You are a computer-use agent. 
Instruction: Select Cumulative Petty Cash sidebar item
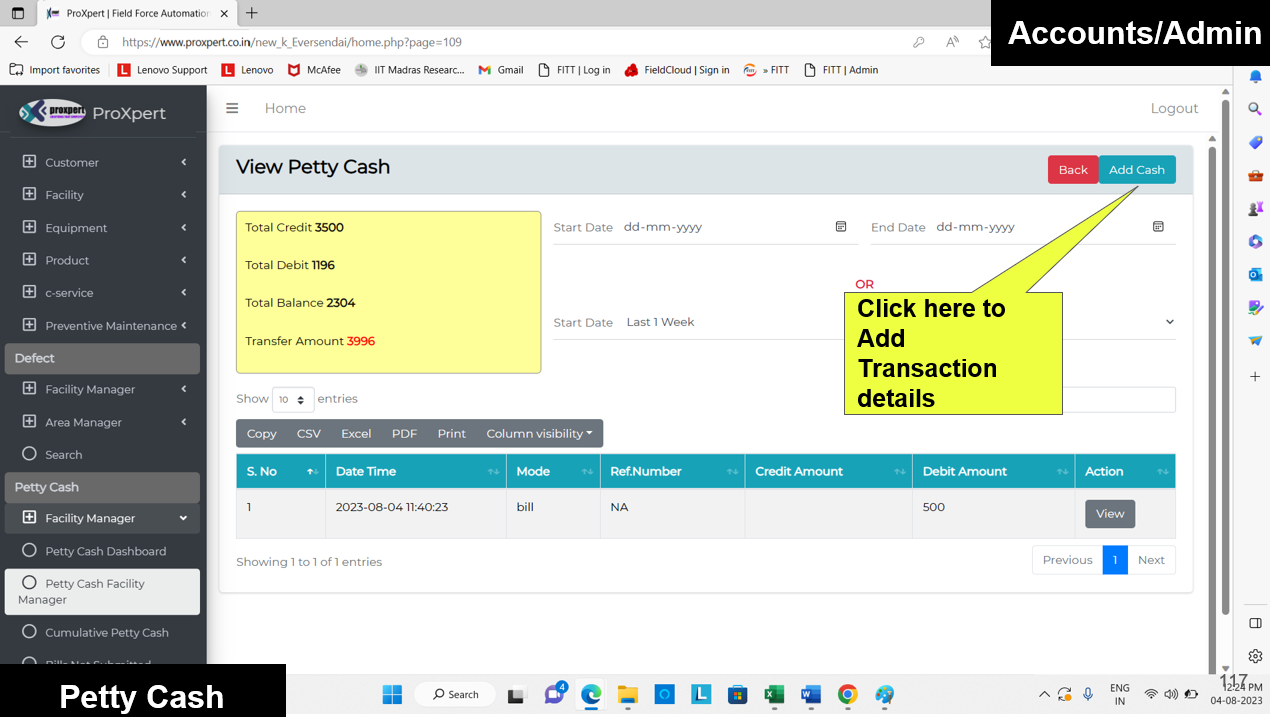coord(106,632)
